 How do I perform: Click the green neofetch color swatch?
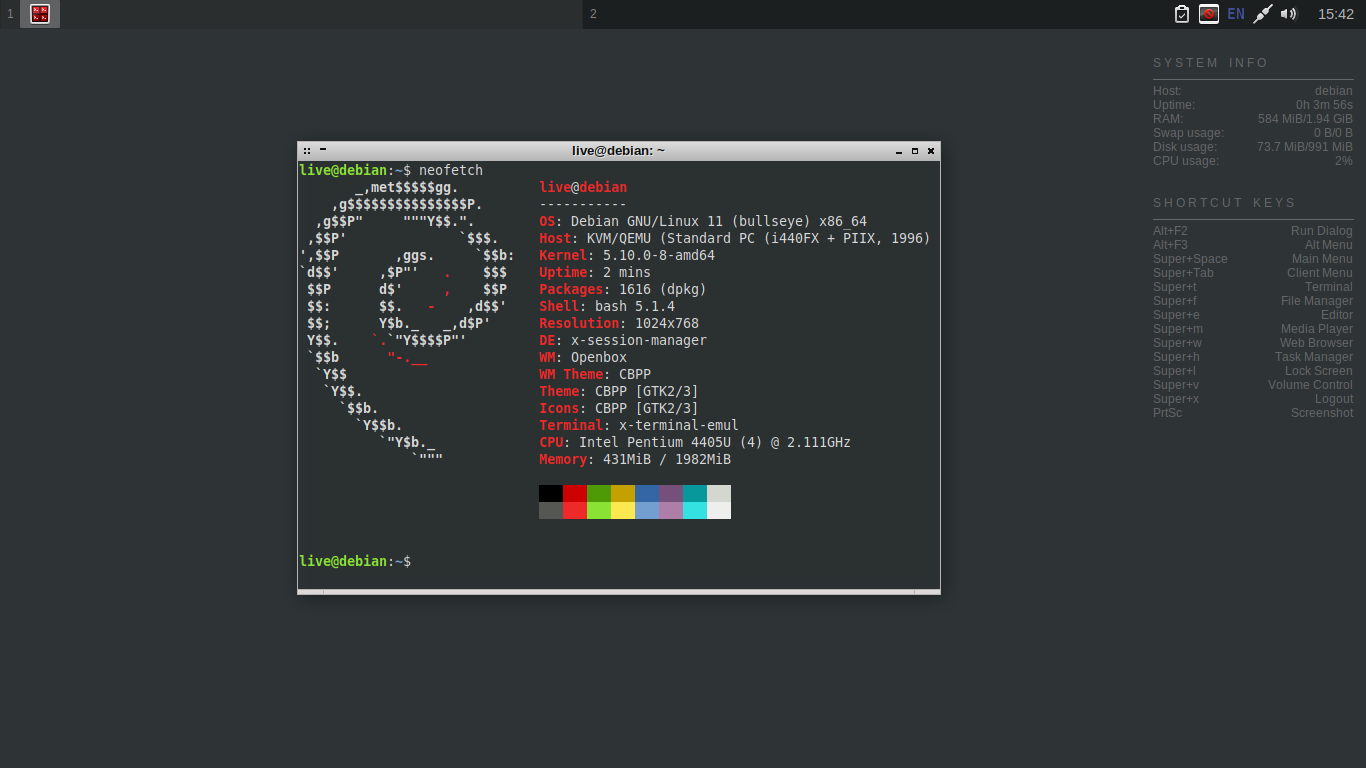tap(597, 492)
